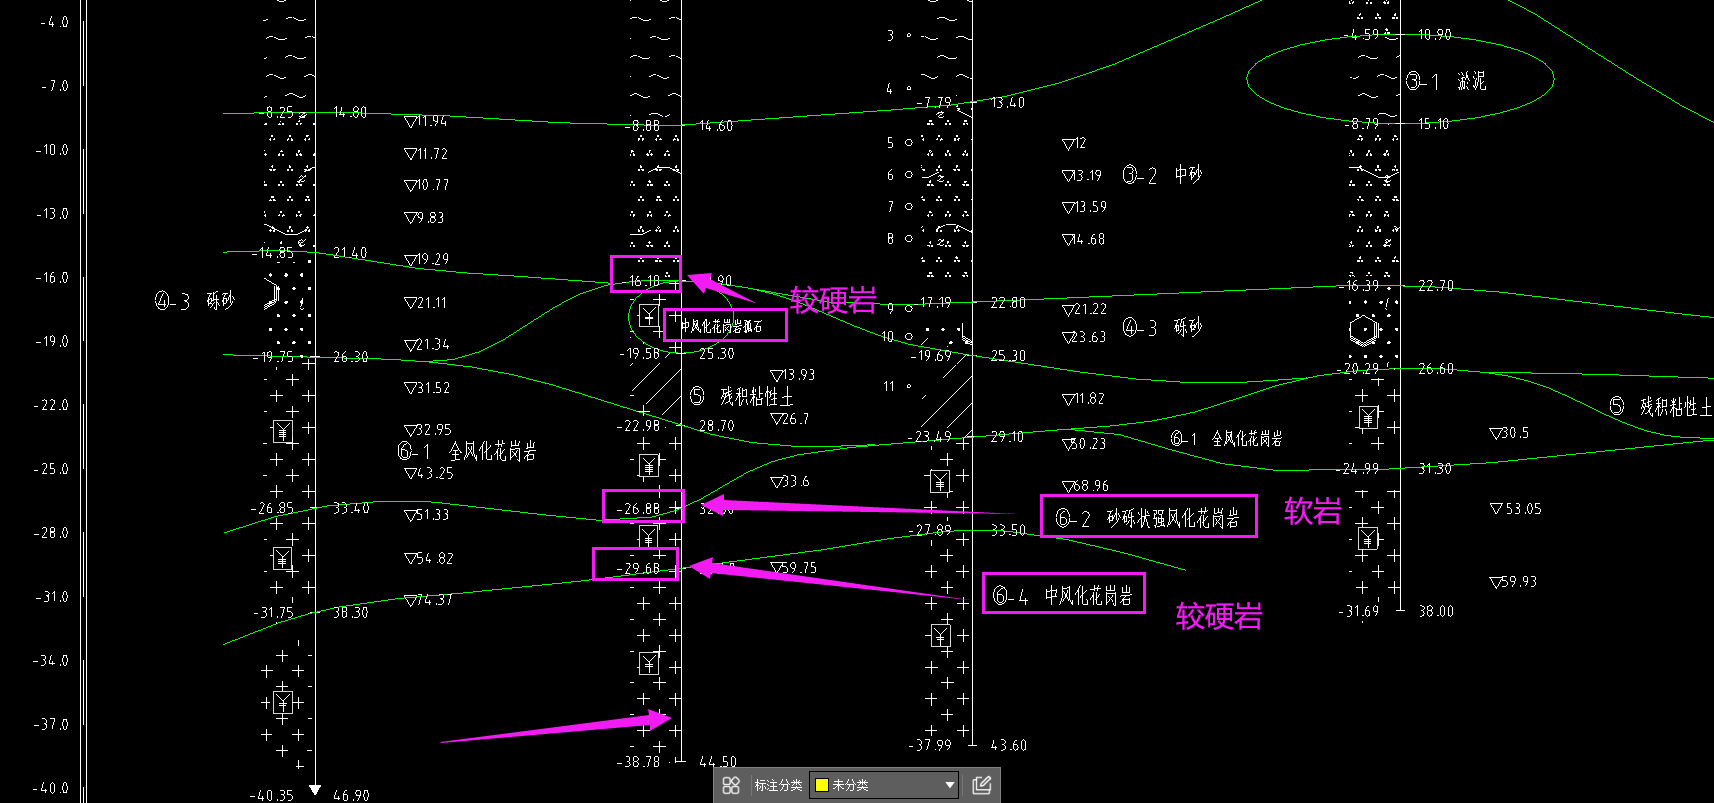Viewport: 1714px width, 803px height.
Task: Select the value ▽13.19
Action: [1082, 175]
